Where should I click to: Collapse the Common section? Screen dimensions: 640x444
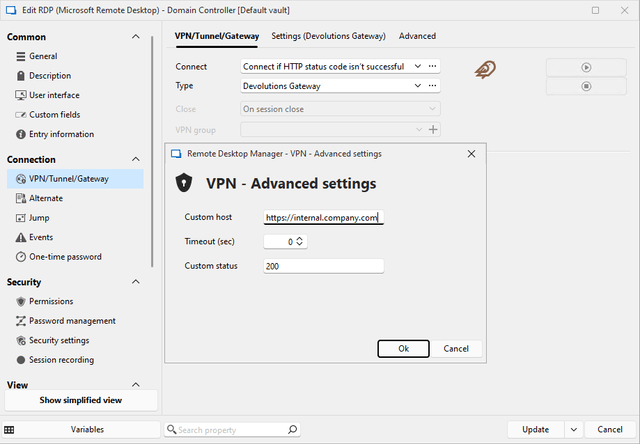pos(136,37)
